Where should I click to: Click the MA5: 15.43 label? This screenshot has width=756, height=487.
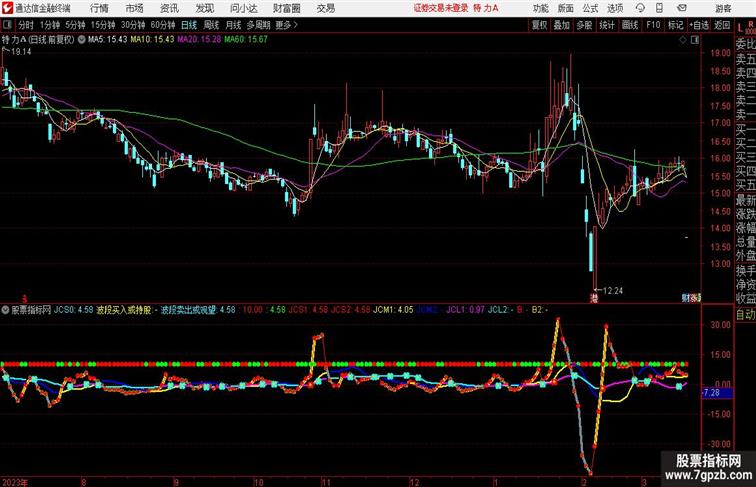[108, 40]
